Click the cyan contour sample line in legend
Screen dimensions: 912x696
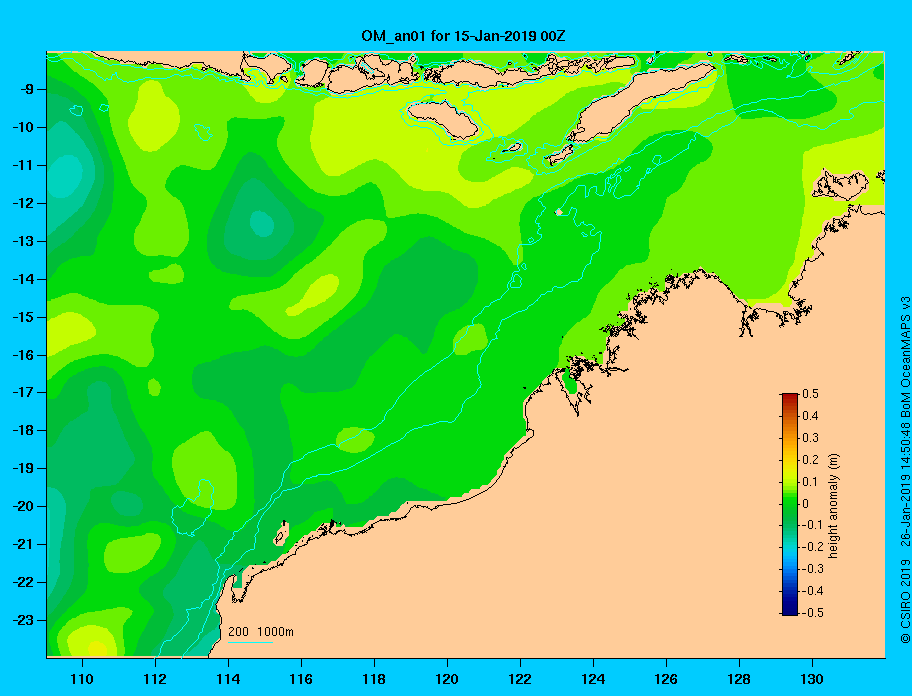[250, 642]
